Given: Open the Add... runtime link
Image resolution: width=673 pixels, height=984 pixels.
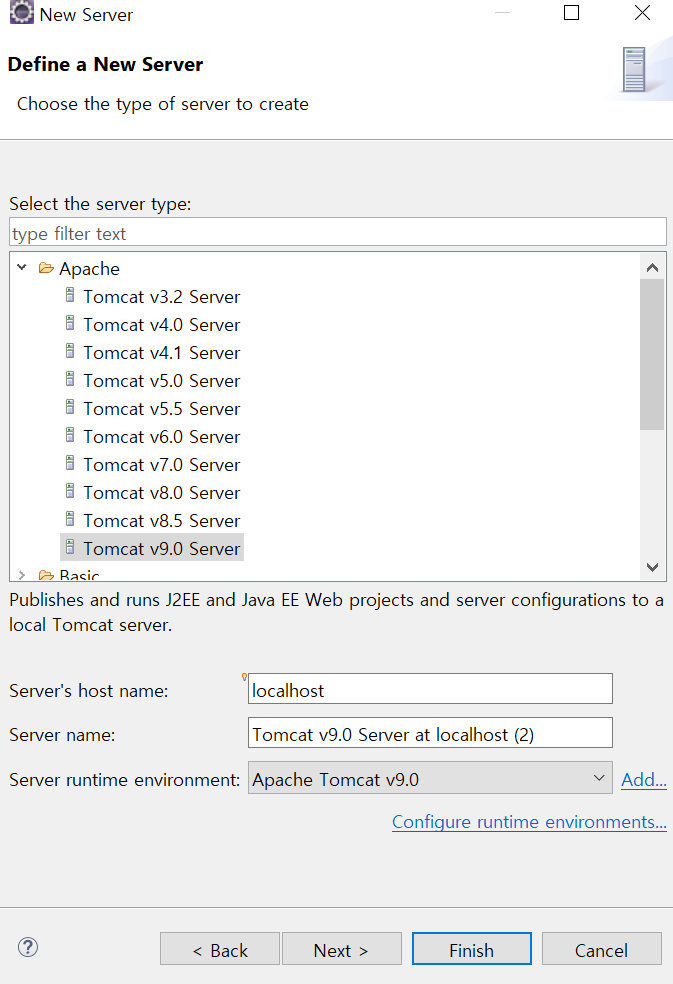Looking at the screenshot, I should (x=643, y=779).
